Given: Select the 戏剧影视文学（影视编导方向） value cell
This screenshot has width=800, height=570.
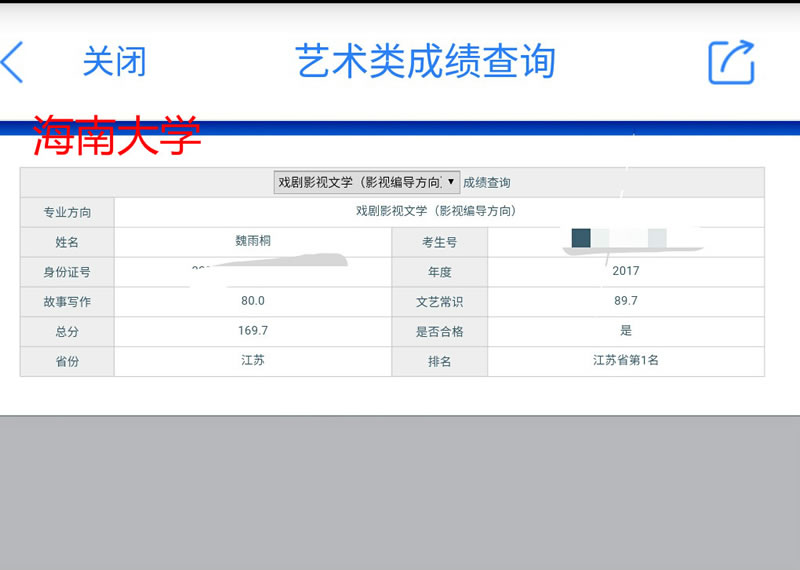Looking at the screenshot, I should tap(439, 212).
